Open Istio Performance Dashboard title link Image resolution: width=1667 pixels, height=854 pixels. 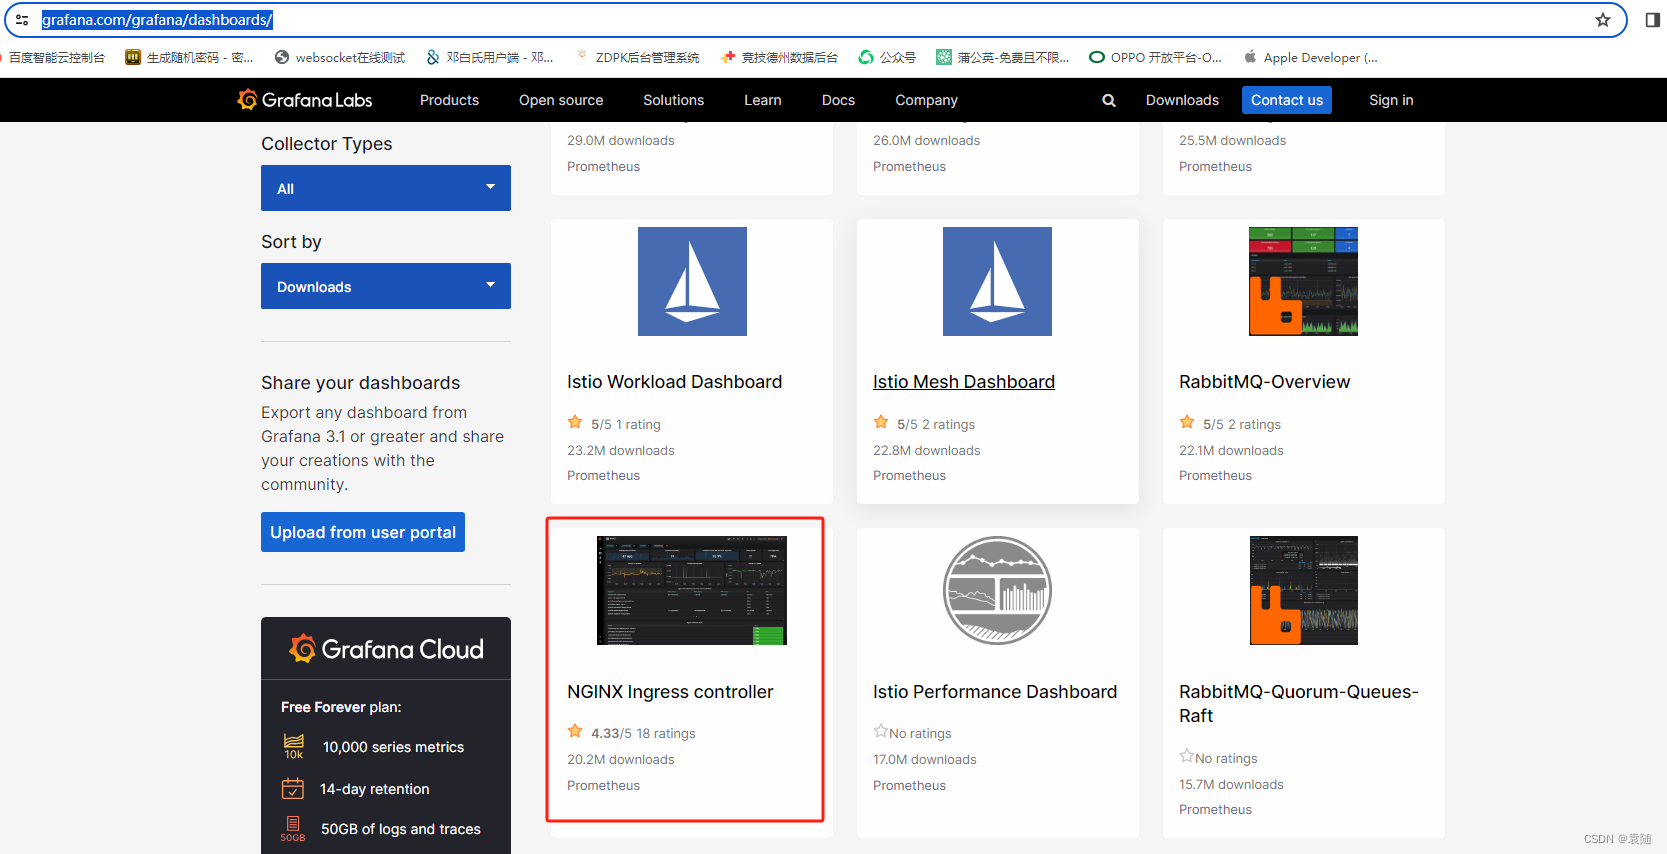tap(995, 692)
